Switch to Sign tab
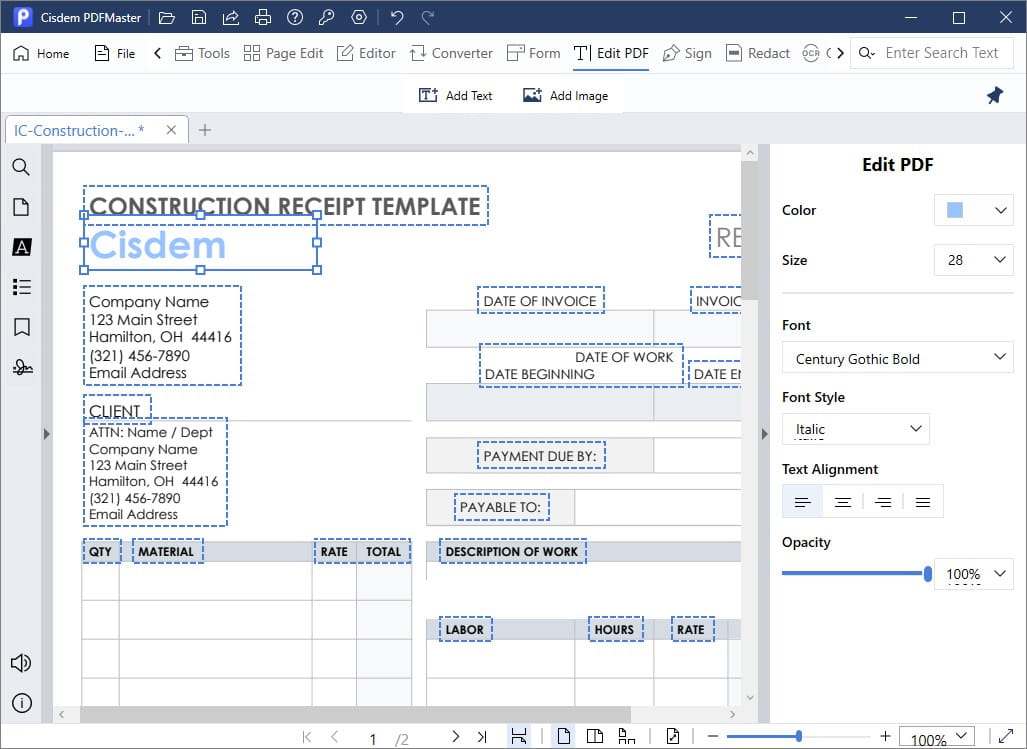Screen dimensions: 1027x749 [x=687, y=53]
